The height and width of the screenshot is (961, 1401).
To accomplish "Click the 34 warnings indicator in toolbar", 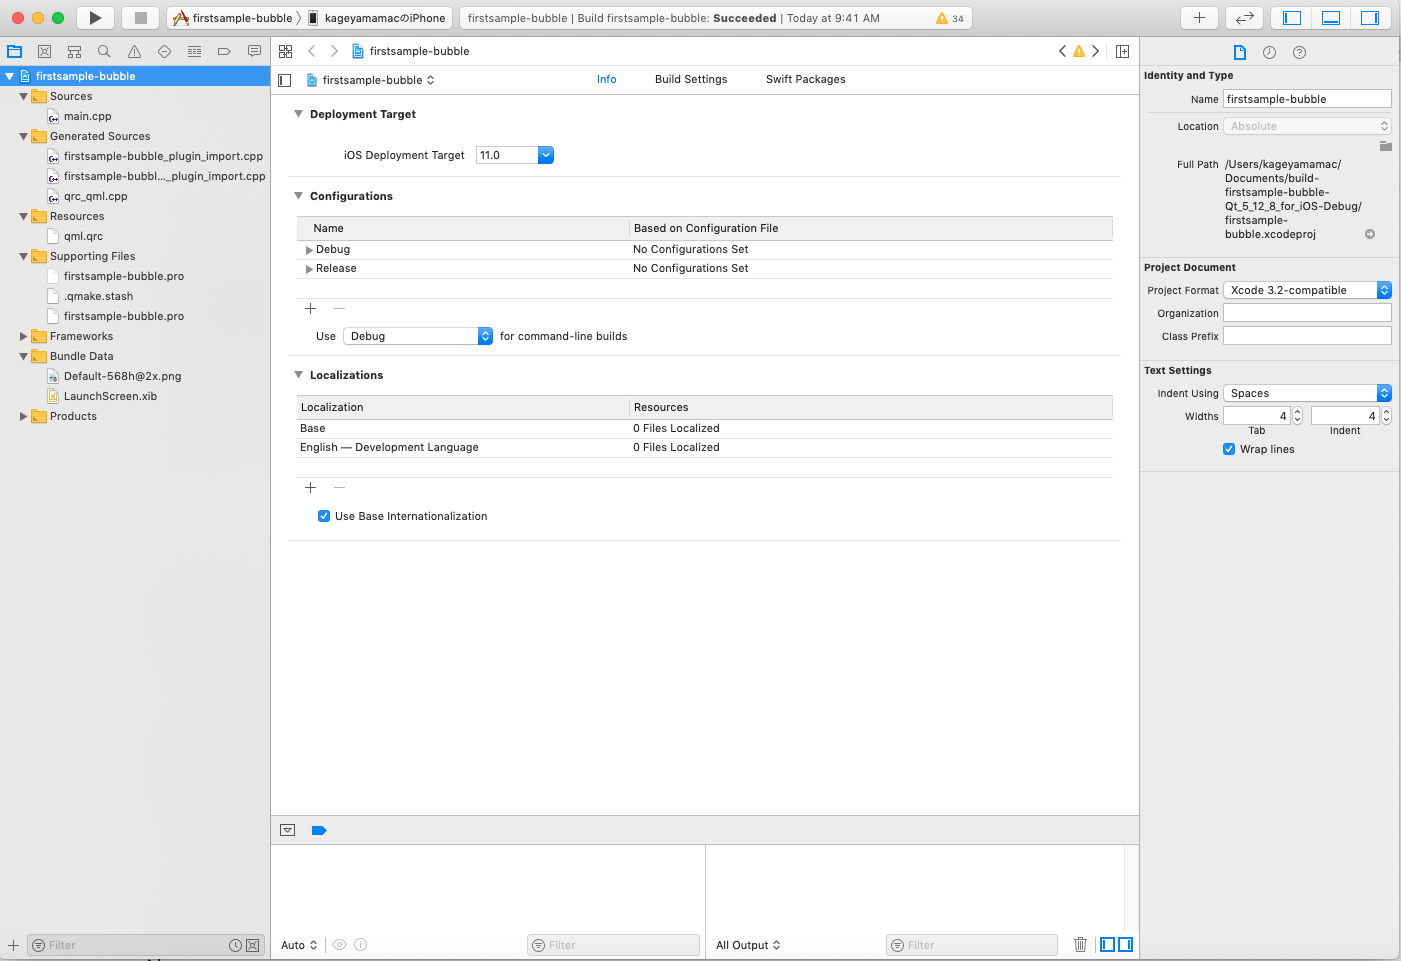I will pos(950,18).
